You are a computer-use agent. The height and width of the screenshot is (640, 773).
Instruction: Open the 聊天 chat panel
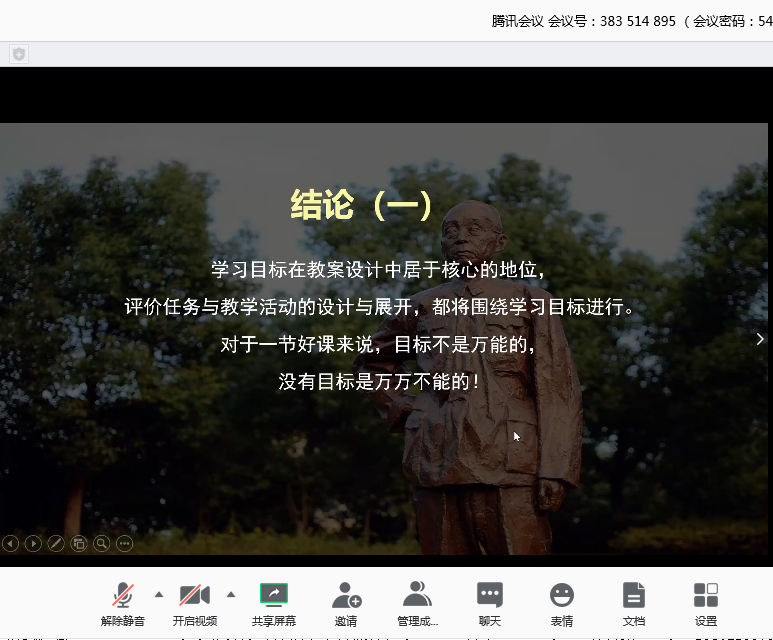coord(490,604)
